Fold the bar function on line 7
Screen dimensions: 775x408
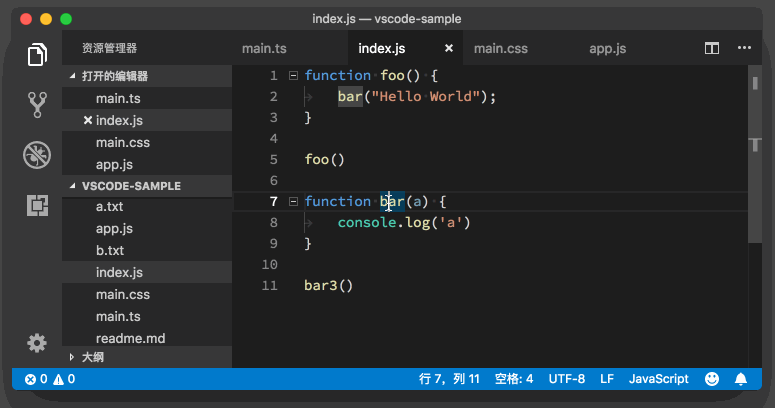[292, 202]
